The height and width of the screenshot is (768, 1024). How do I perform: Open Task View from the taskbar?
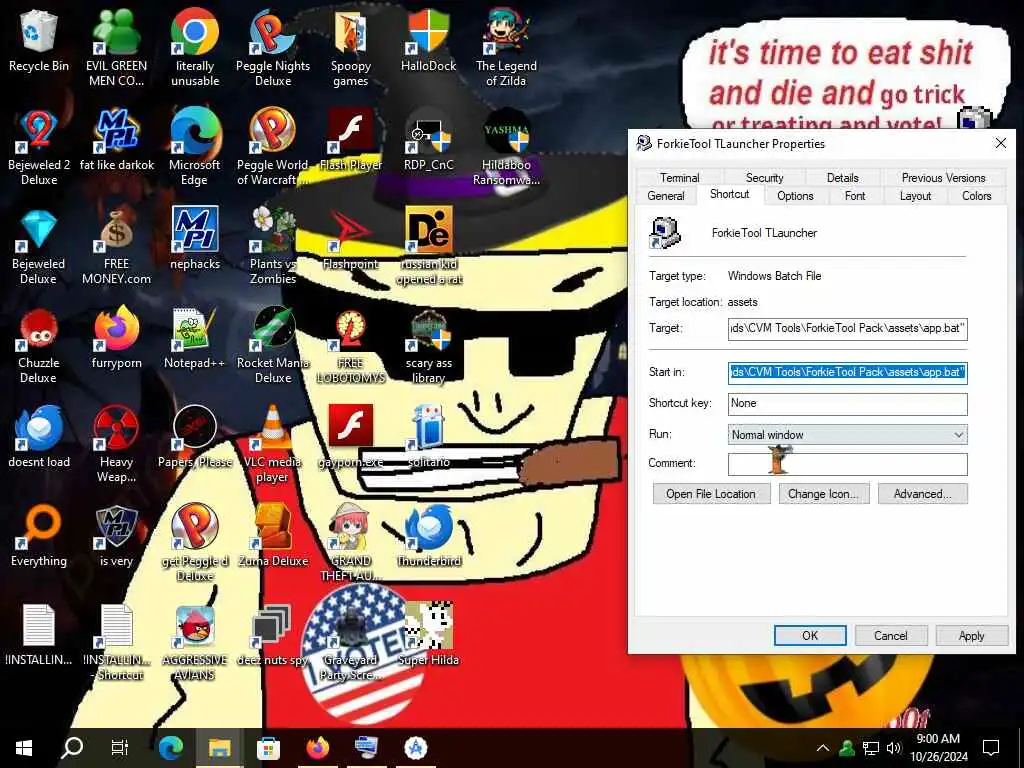coord(120,748)
